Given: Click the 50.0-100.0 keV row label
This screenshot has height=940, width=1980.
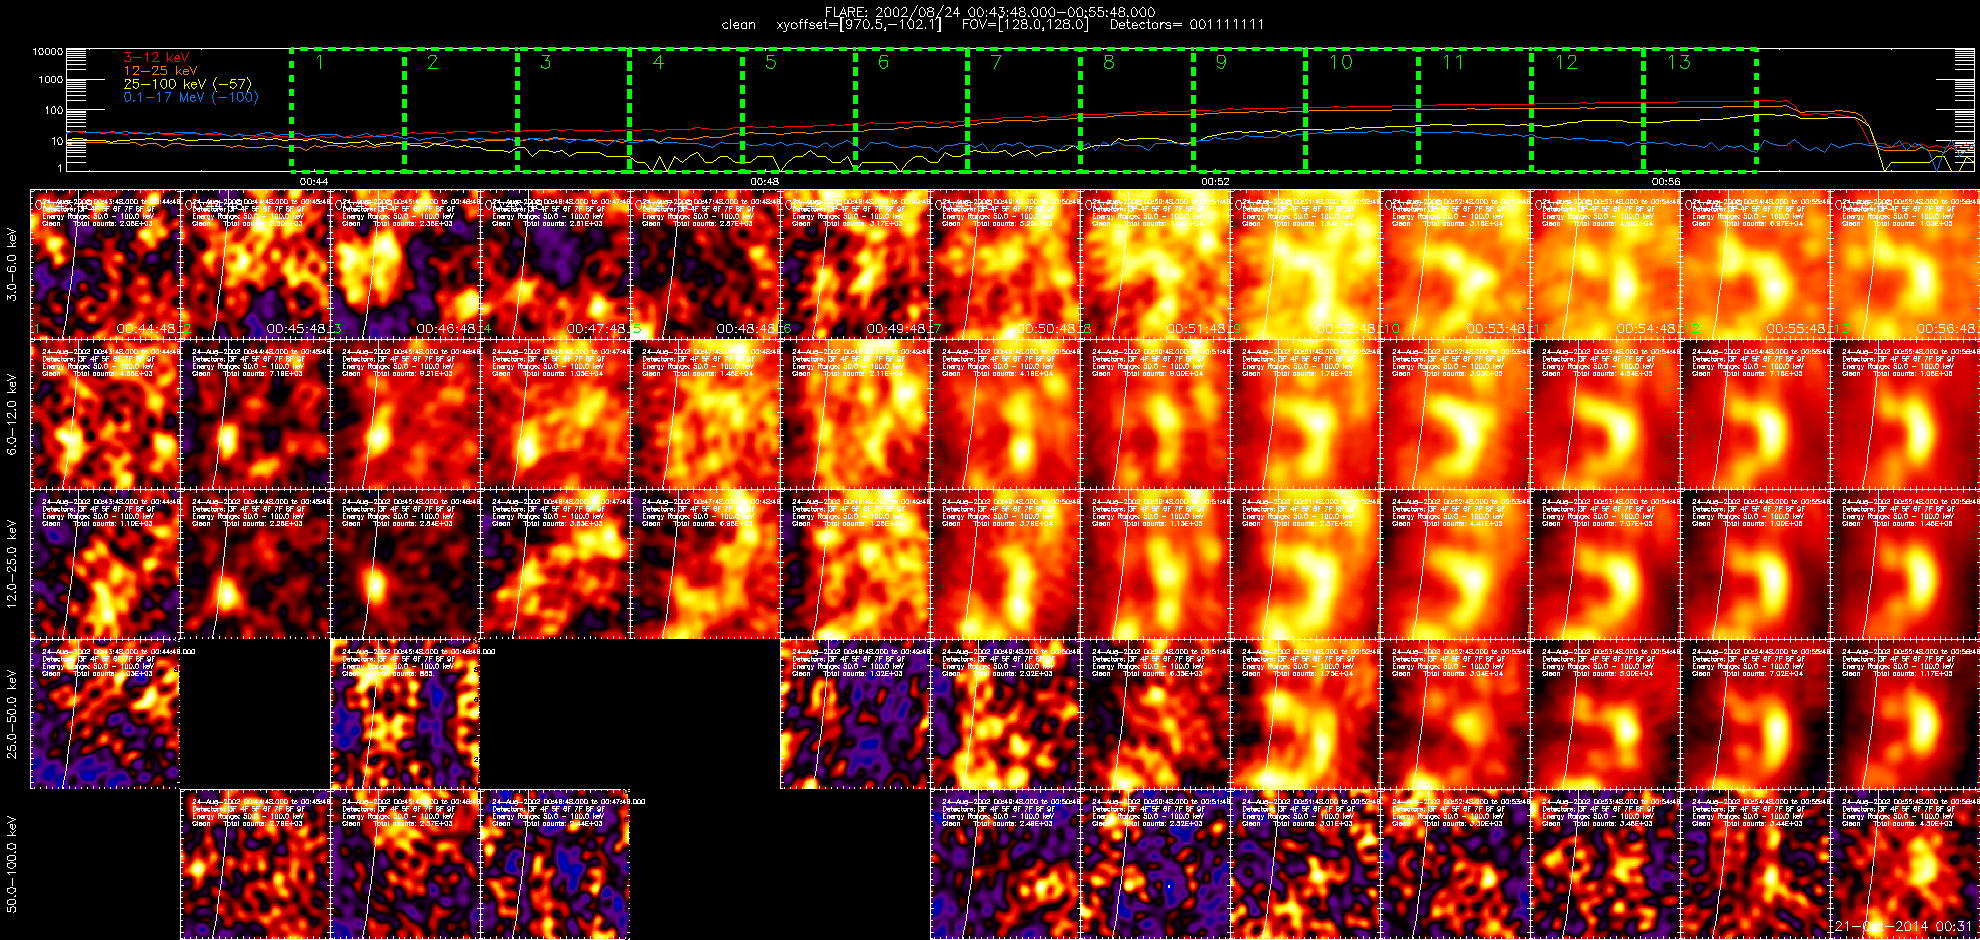Looking at the screenshot, I should (12, 864).
